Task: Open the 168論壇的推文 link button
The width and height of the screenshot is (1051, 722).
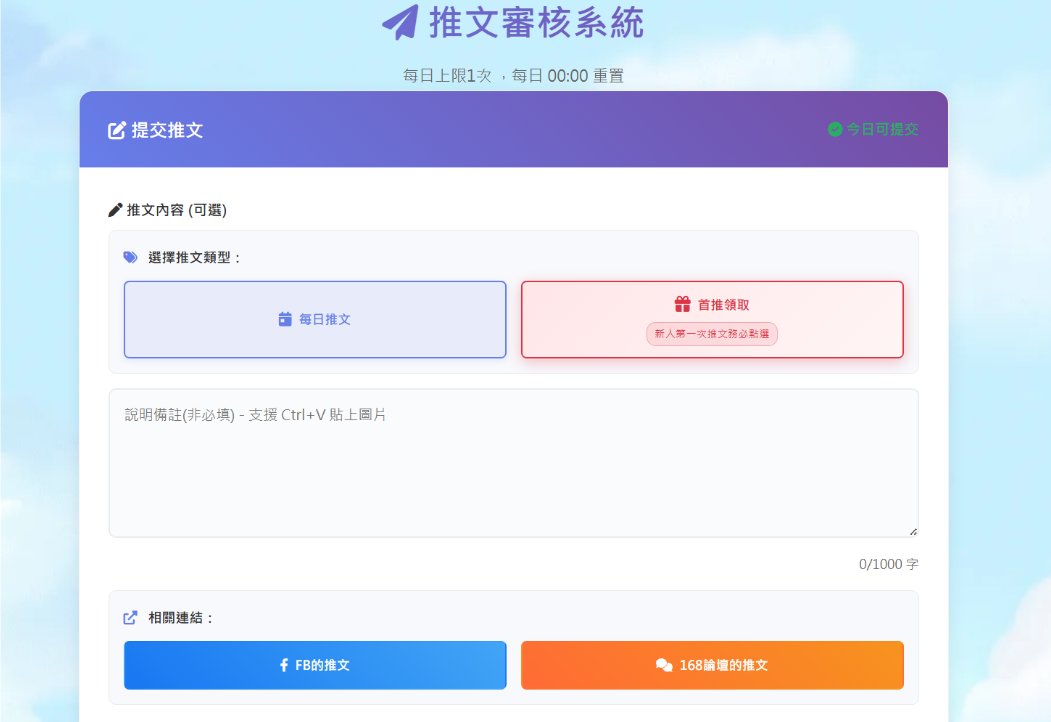Action: [713, 665]
